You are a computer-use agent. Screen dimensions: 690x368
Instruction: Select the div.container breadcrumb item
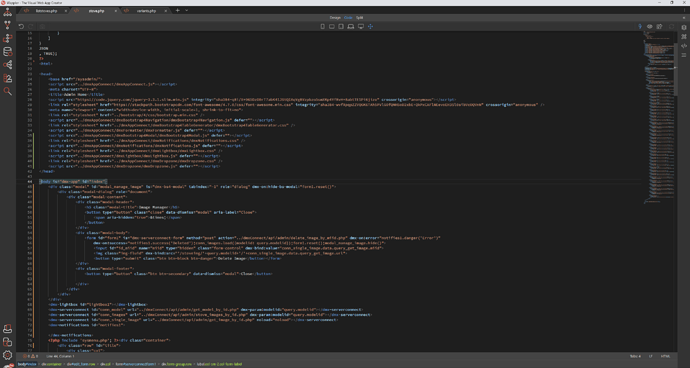[52, 364]
